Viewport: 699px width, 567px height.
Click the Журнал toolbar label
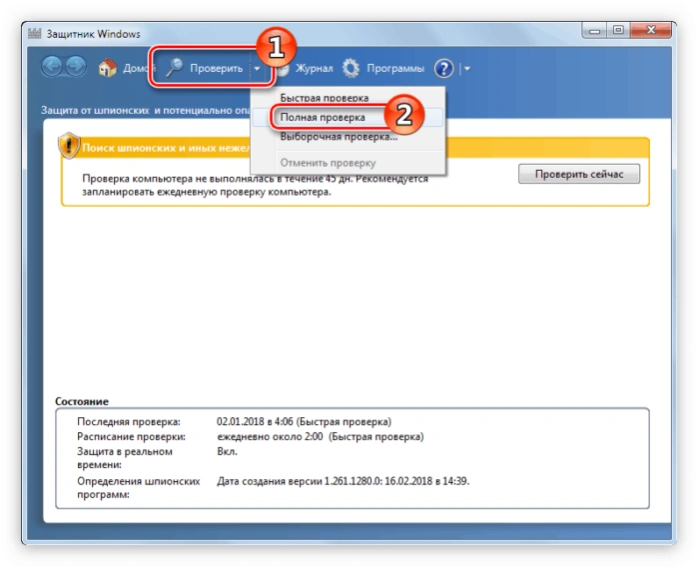click(x=314, y=68)
